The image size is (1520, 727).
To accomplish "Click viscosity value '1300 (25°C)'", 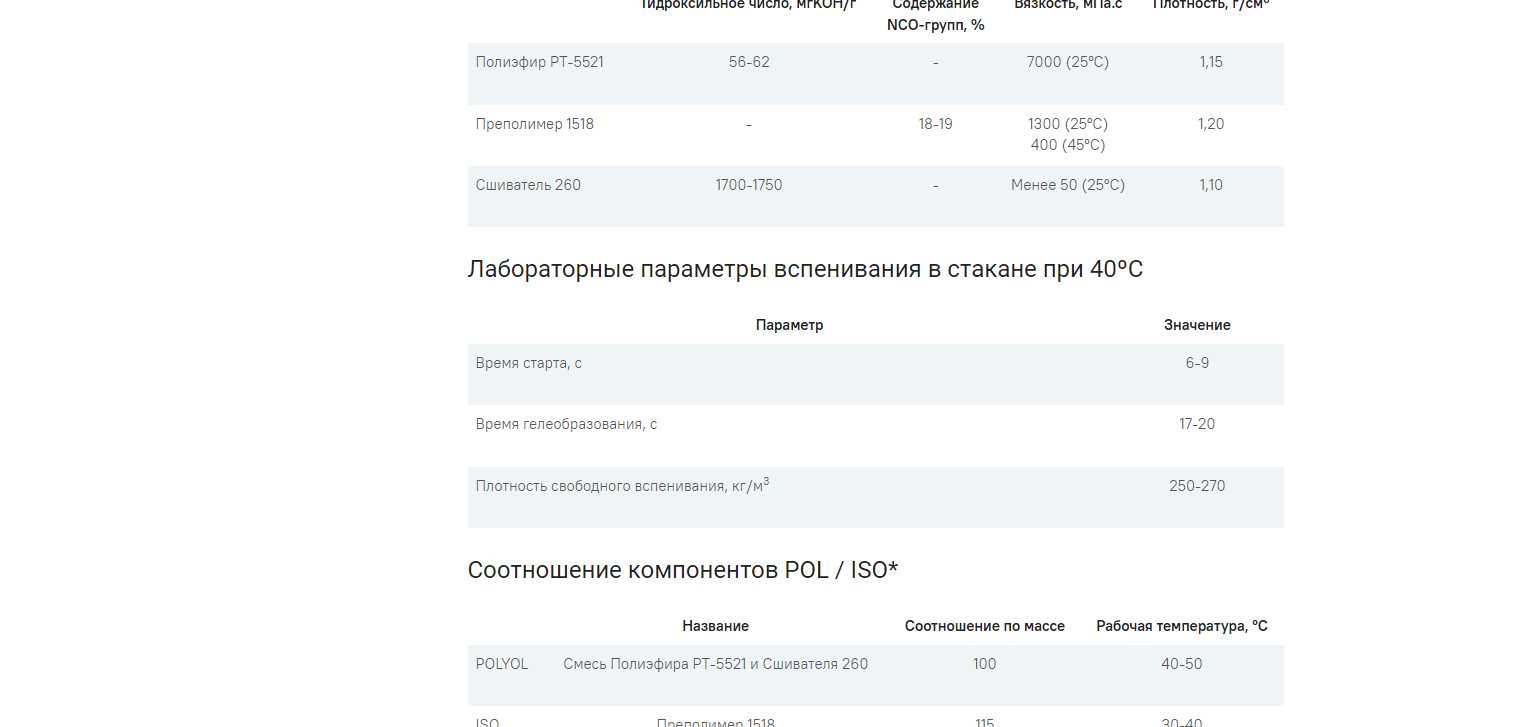I will [1068, 124].
